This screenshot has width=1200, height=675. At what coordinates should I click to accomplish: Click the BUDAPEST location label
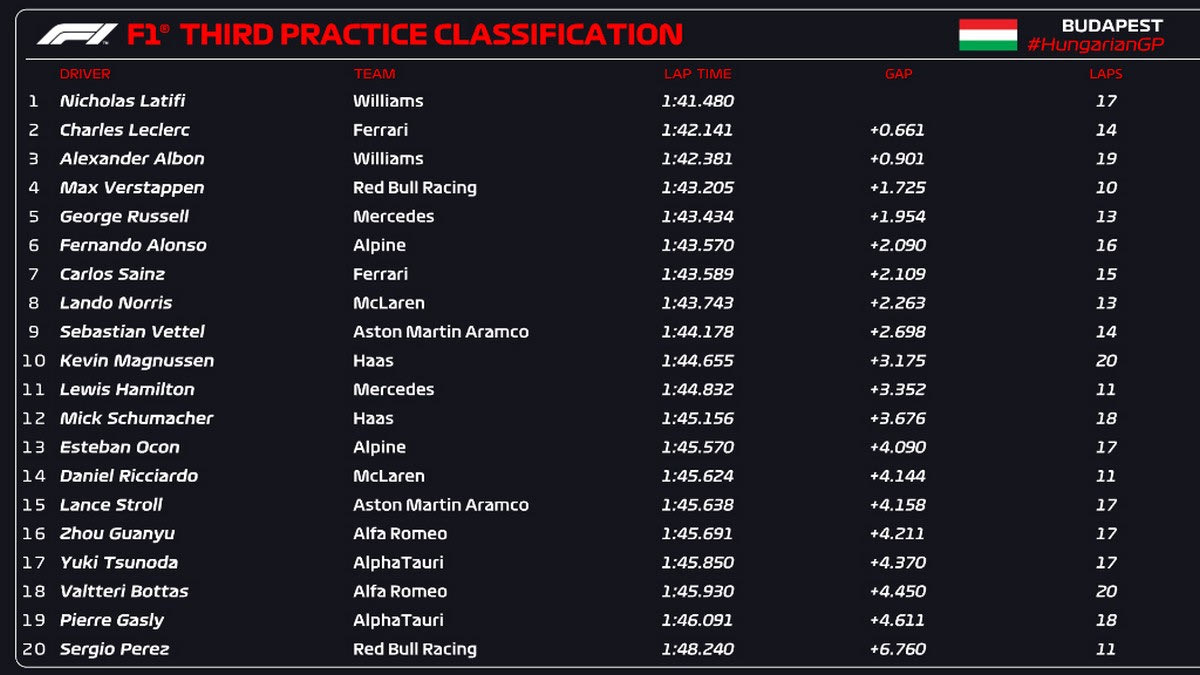click(x=1112, y=25)
